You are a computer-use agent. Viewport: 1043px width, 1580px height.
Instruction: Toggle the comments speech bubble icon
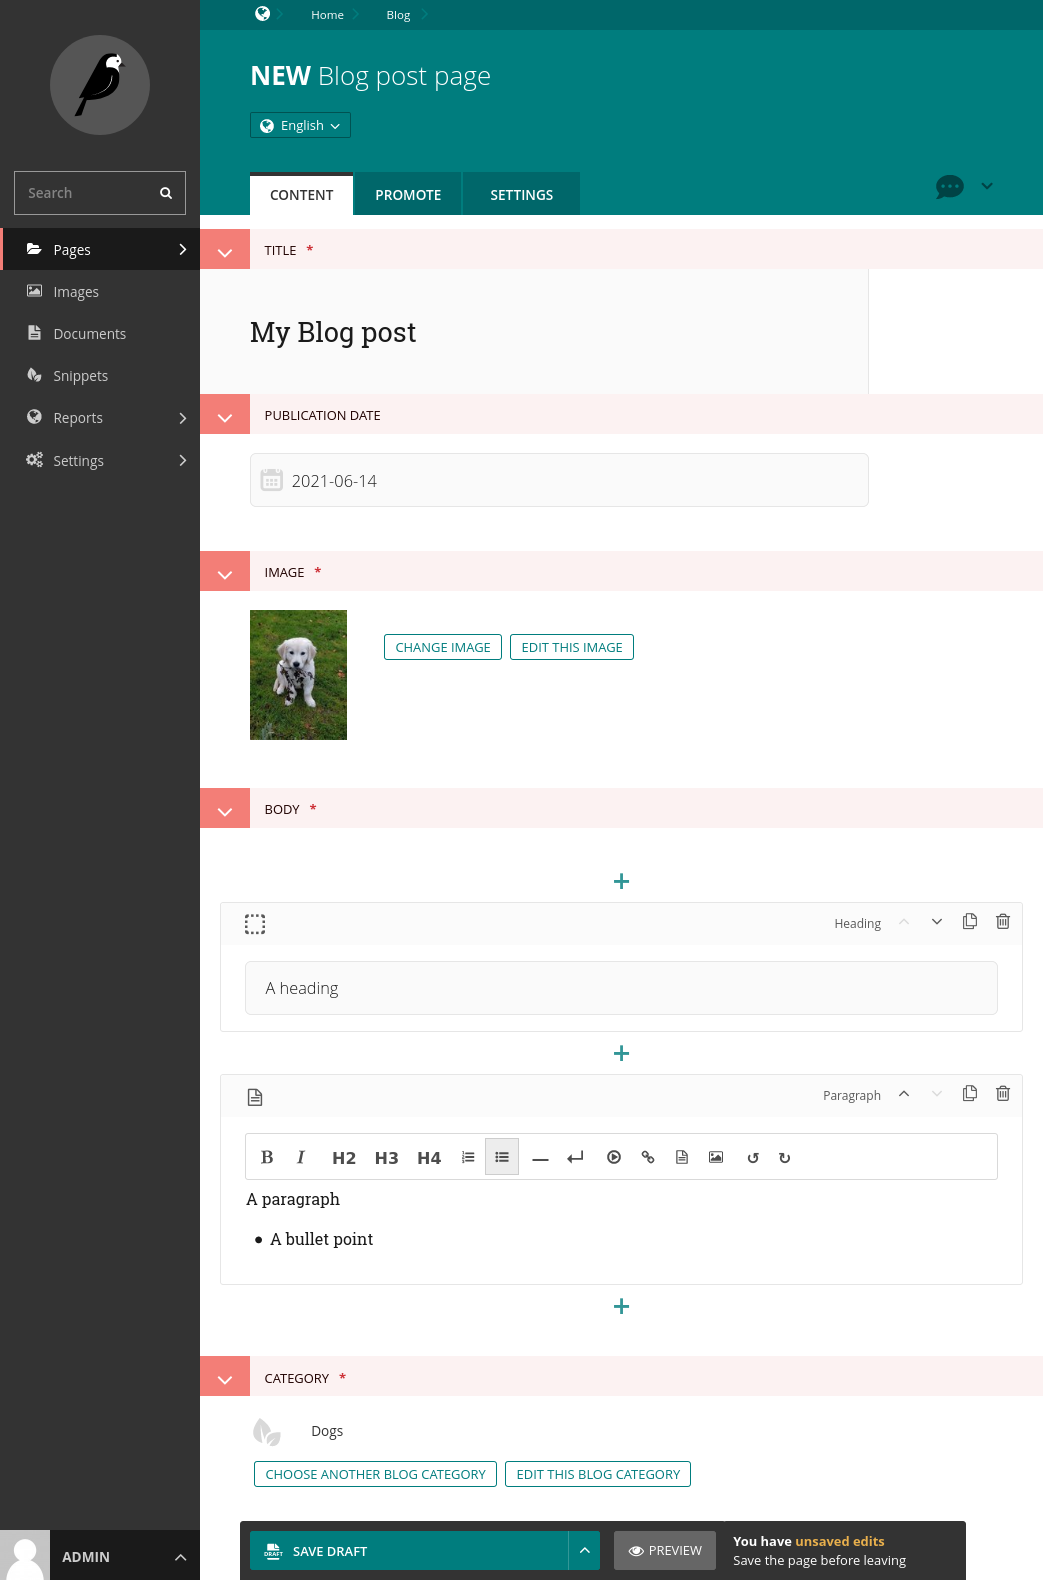949,187
